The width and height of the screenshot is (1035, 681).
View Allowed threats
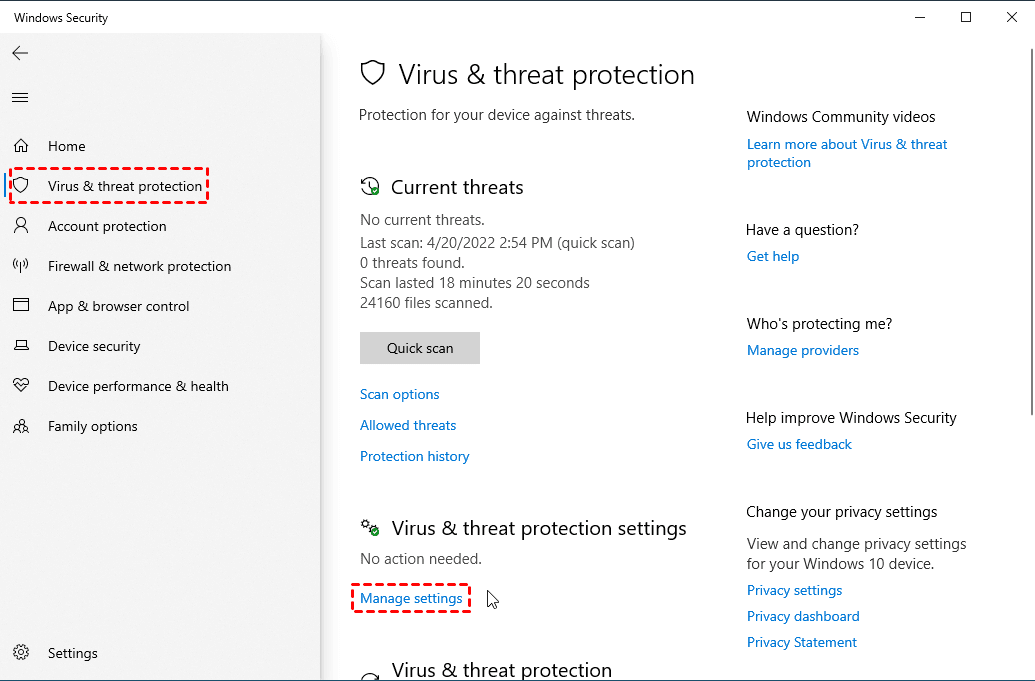[408, 425]
